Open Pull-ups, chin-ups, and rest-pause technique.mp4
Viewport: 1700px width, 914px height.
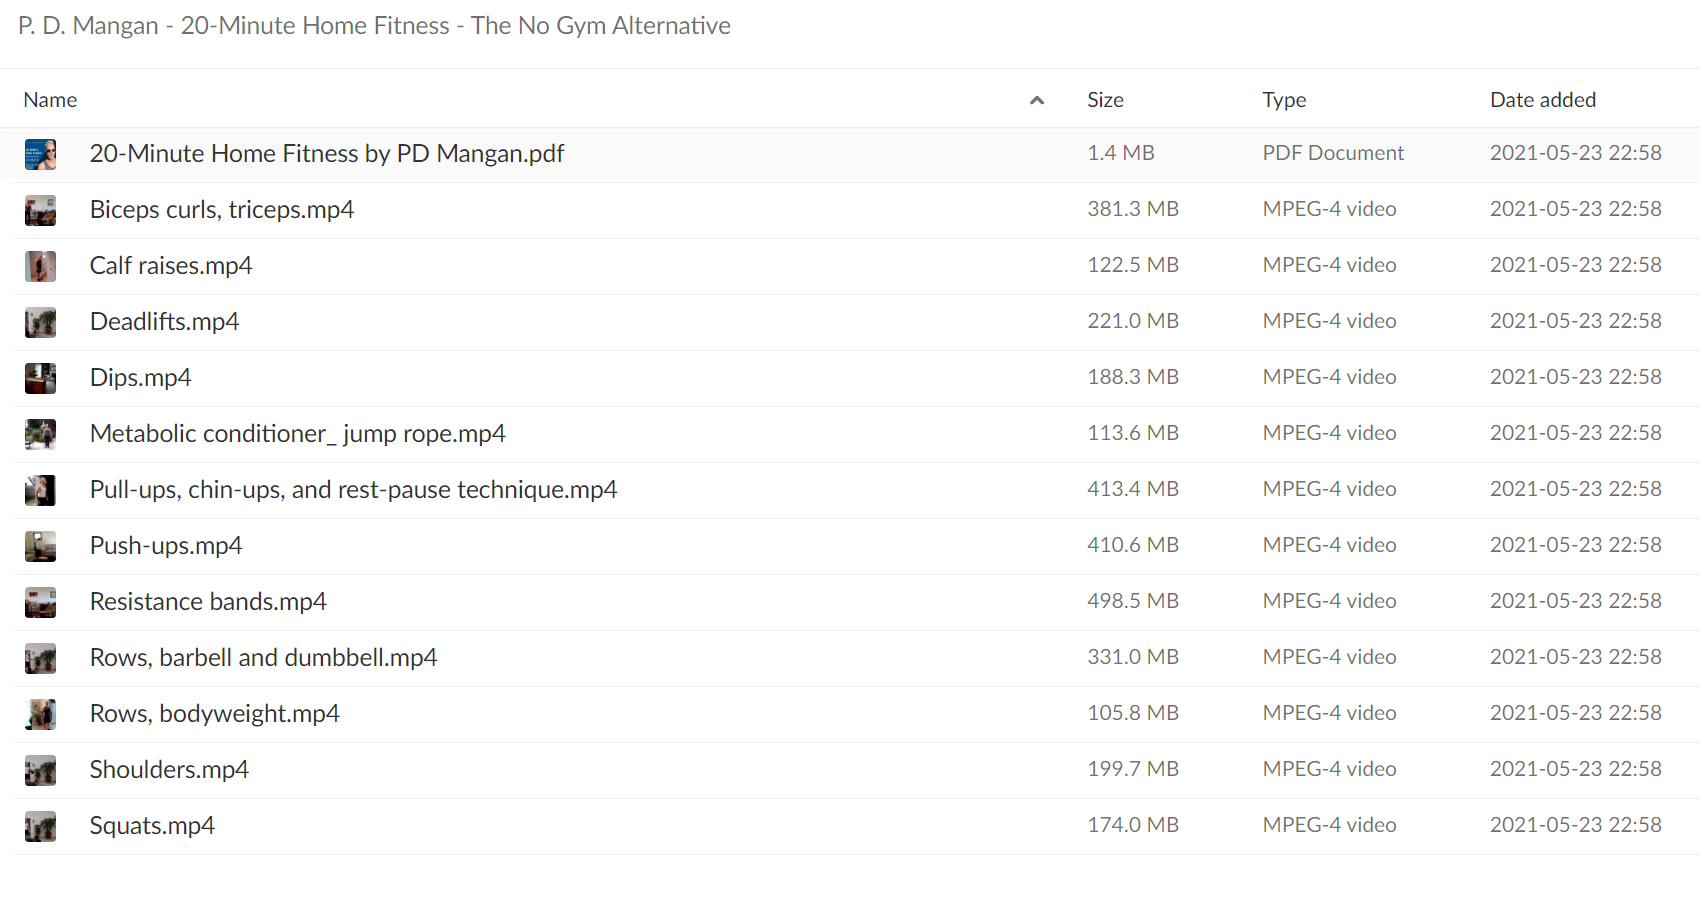point(354,489)
